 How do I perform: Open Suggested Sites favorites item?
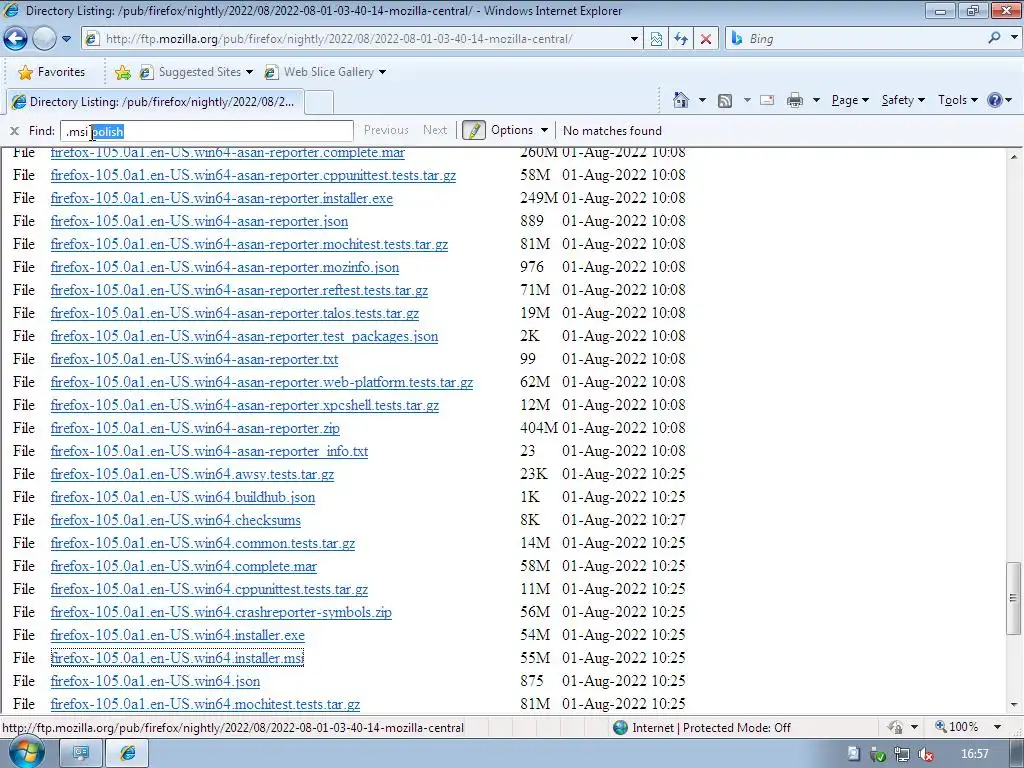(x=195, y=72)
